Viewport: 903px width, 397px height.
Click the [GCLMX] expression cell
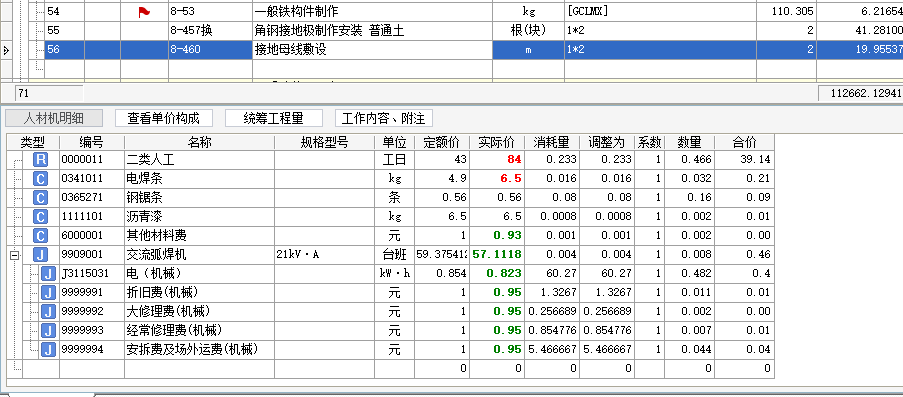point(660,12)
